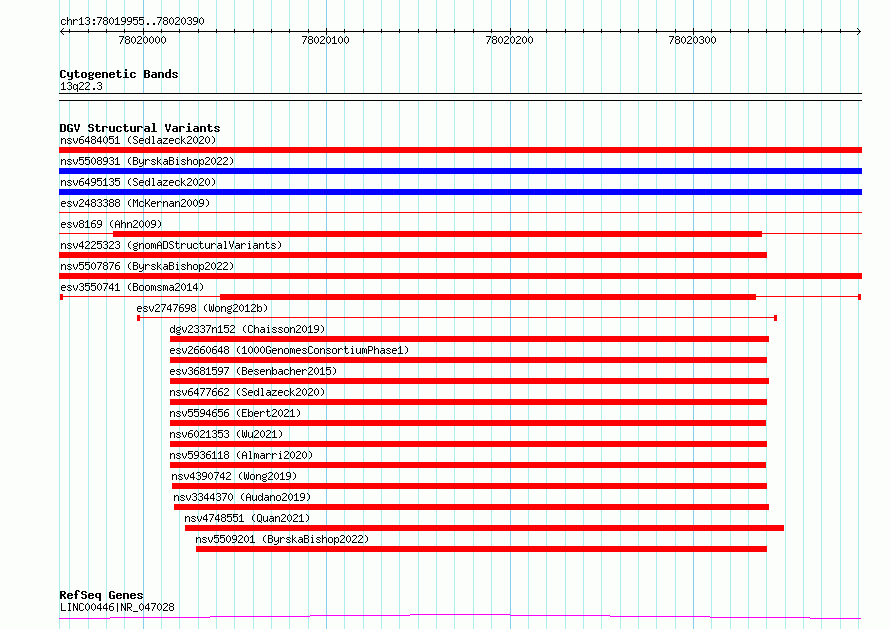Select the magenta LINC00446 gene line
This screenshot has height=629, width=890.
(x=460, y=617)
